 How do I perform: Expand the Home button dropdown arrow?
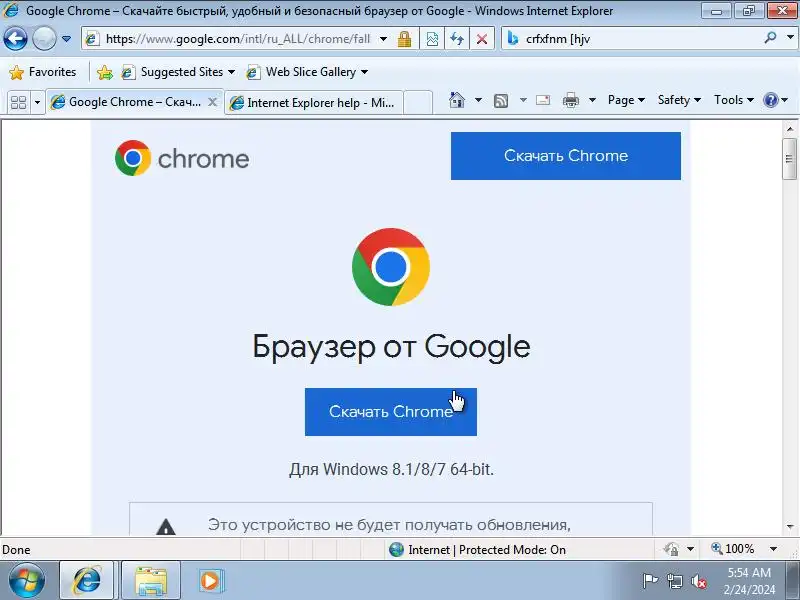coord(478,100)
